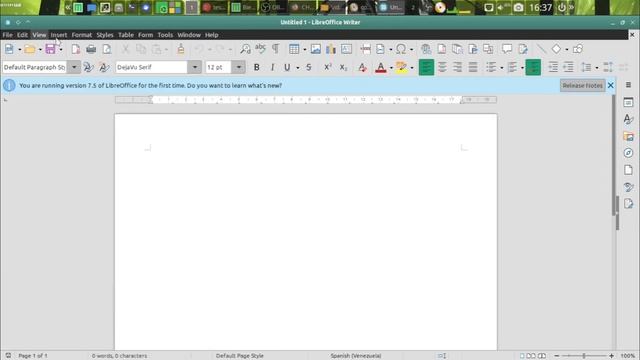640x360 pixels.
Task: Click the Release Notes button
Action: coord(582,85)
